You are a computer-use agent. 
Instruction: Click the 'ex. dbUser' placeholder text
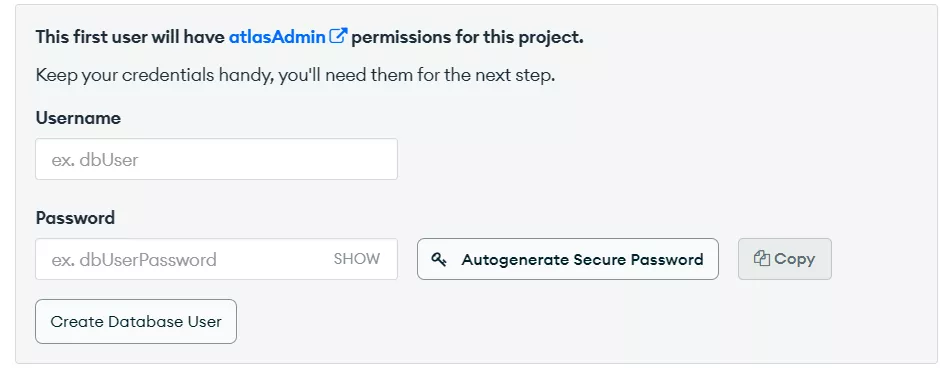95,160
